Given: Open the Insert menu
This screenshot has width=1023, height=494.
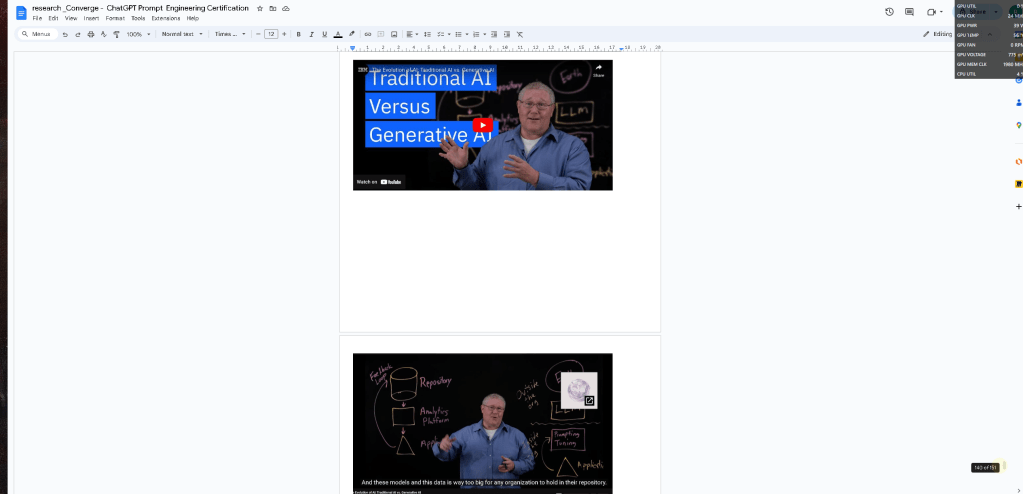Looking at the screenshot, I should click(91, 18).
